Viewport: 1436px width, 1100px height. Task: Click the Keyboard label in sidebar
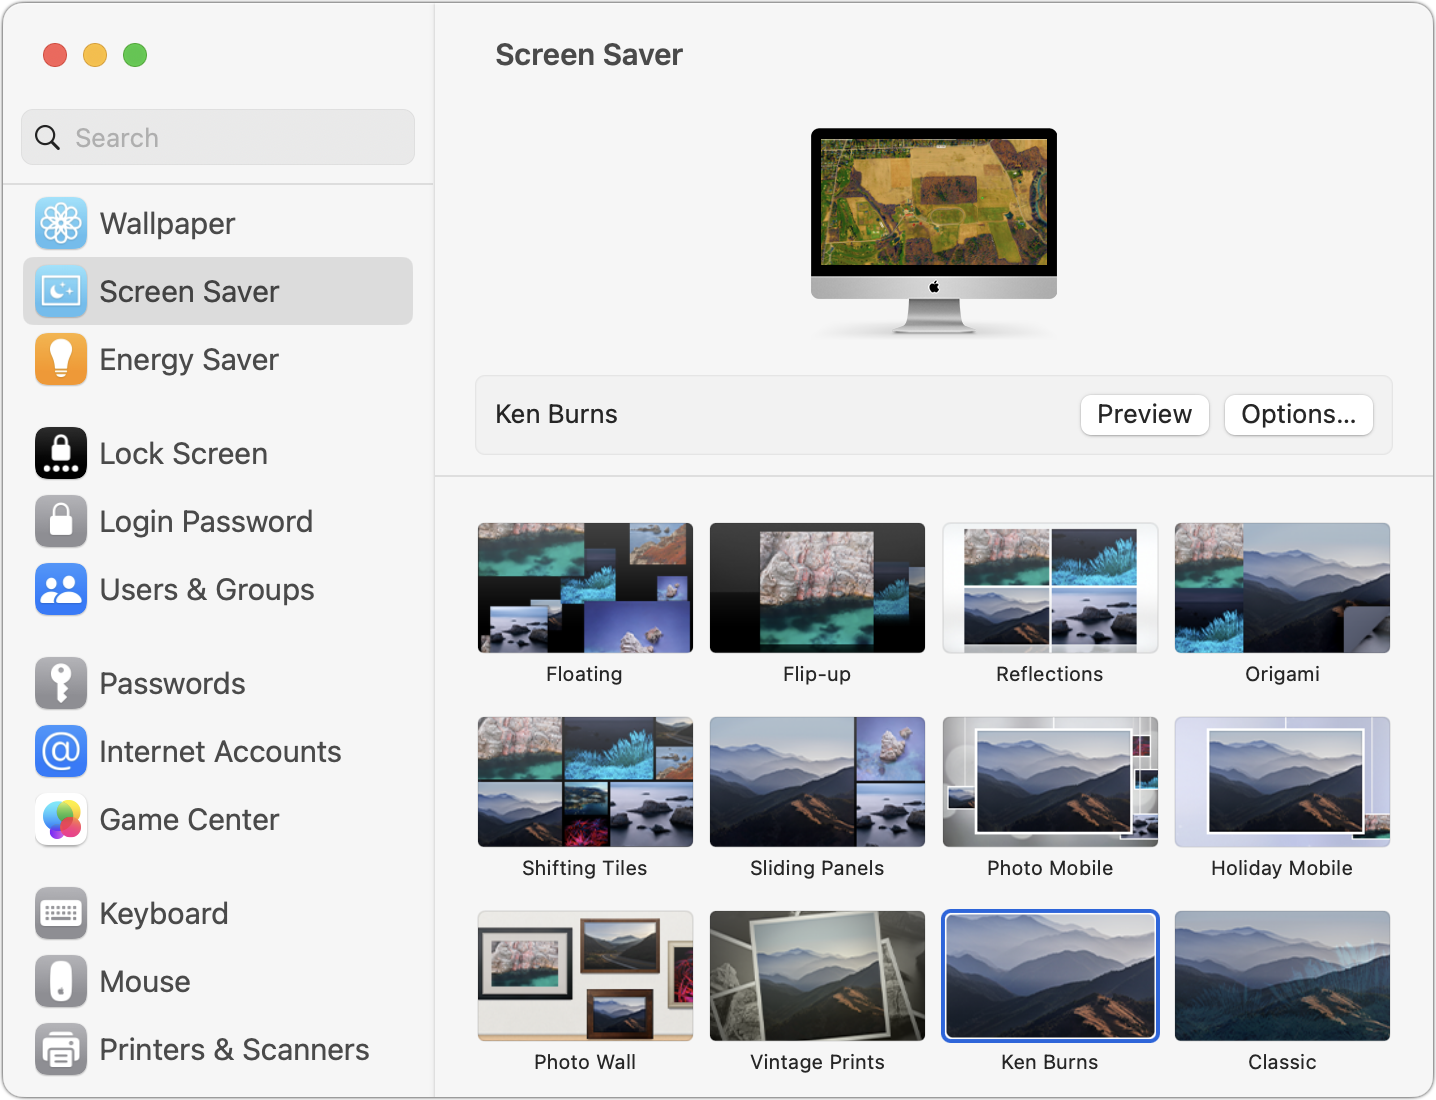164,914
